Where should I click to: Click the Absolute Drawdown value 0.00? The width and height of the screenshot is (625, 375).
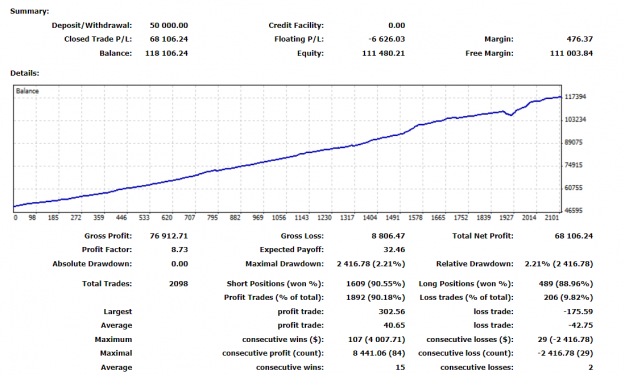[x=179, y=264]
